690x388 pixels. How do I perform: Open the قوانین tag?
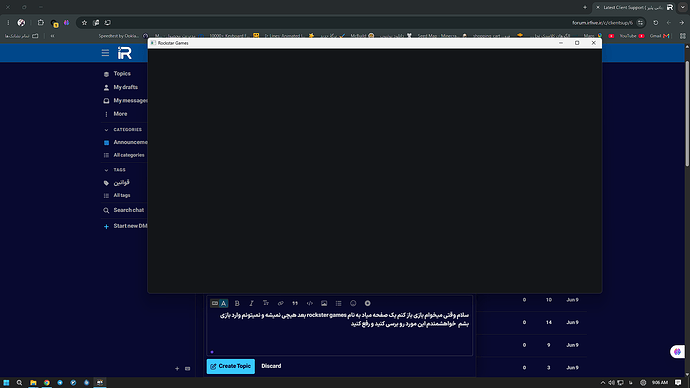(x=121, y=183)
